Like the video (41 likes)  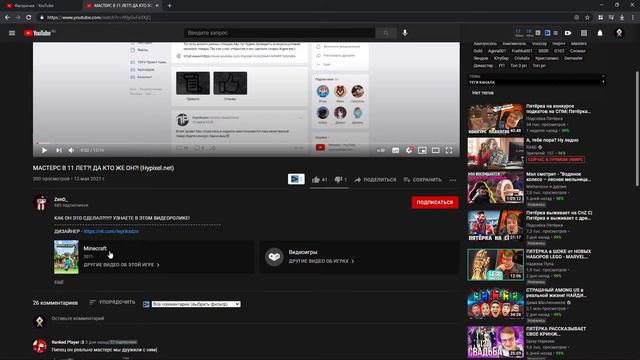coord(320,180)
